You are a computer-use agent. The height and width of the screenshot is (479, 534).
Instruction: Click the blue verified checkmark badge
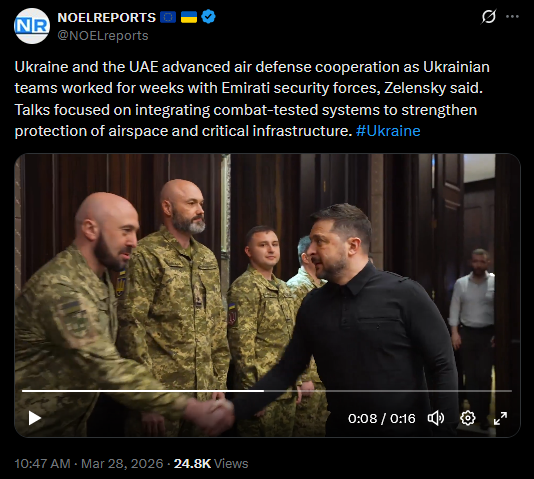(x=208, y=17)
